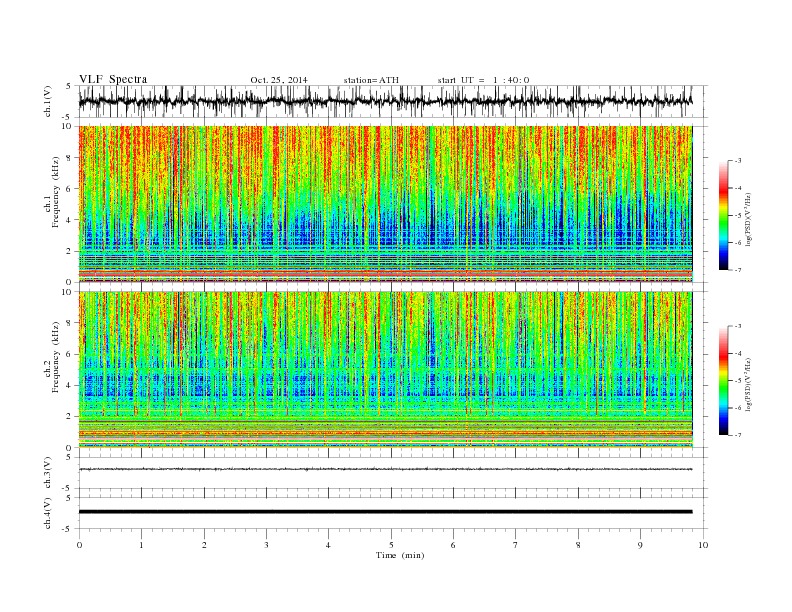792x612 pixels.
Task: Click time axis tick label "3"
Action: pos(266,545)
